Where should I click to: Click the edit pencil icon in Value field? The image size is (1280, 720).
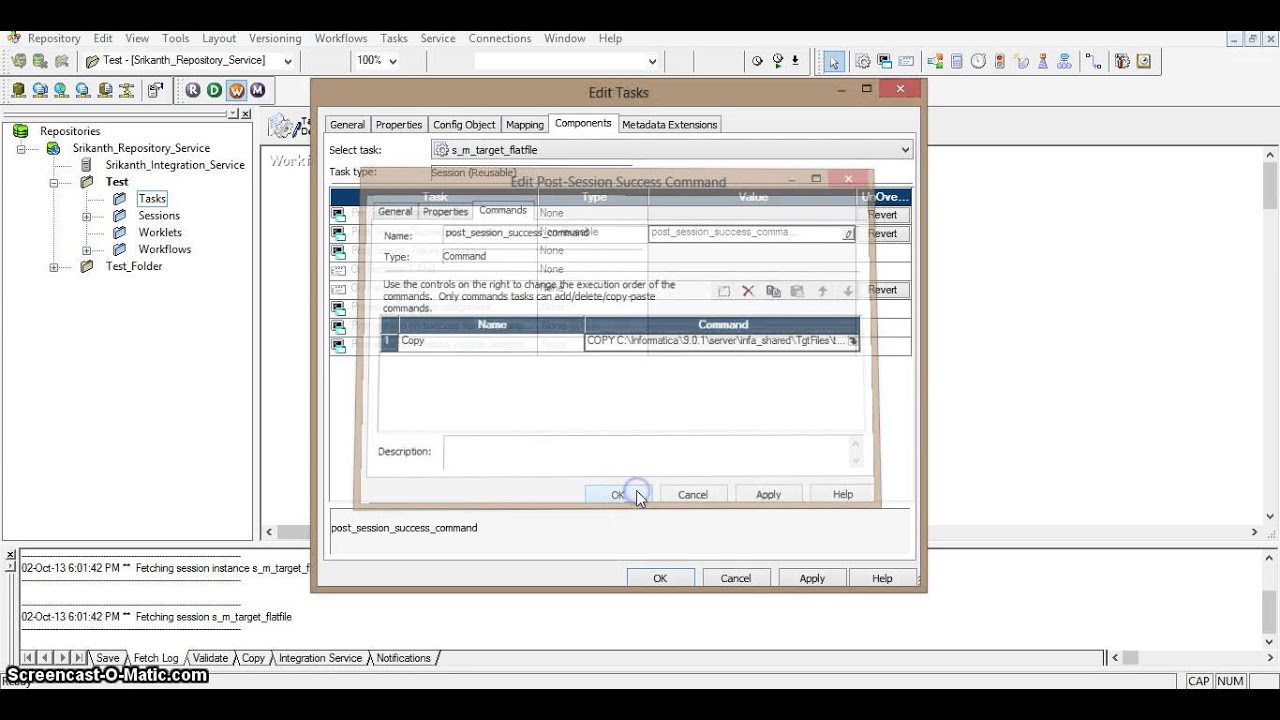[x=848, y=233]
